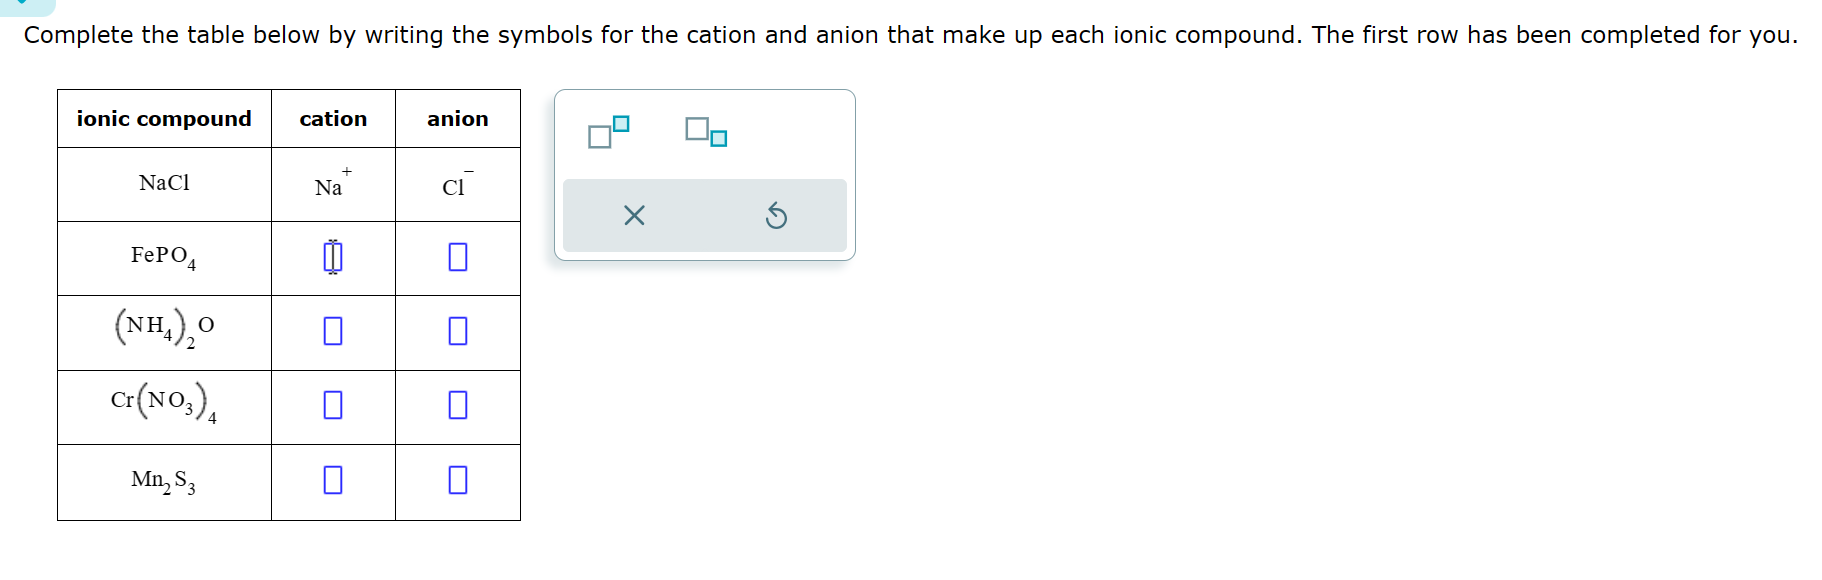Click the cation input box for FePO4
This screenshot has width=1822, height=580.
[332, 257]
